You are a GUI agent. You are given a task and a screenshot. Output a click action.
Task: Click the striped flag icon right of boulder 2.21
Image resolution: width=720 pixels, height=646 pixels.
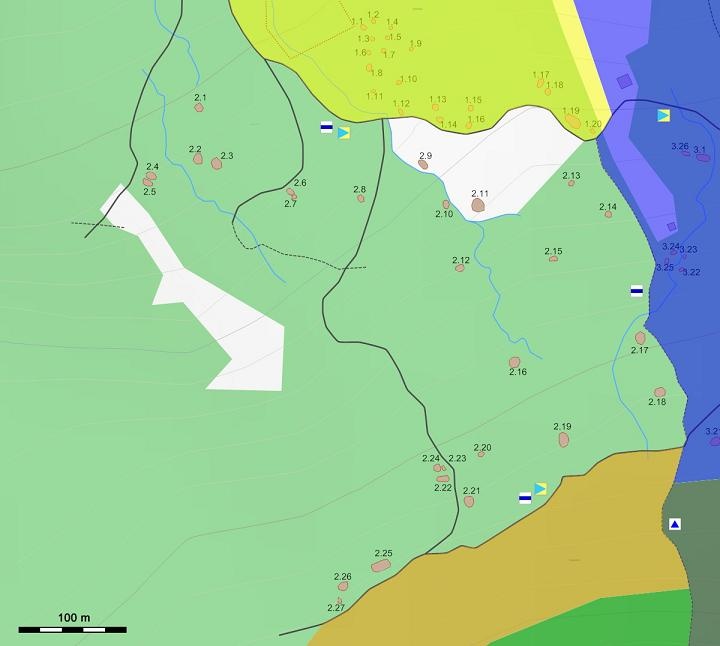[525, 497]
